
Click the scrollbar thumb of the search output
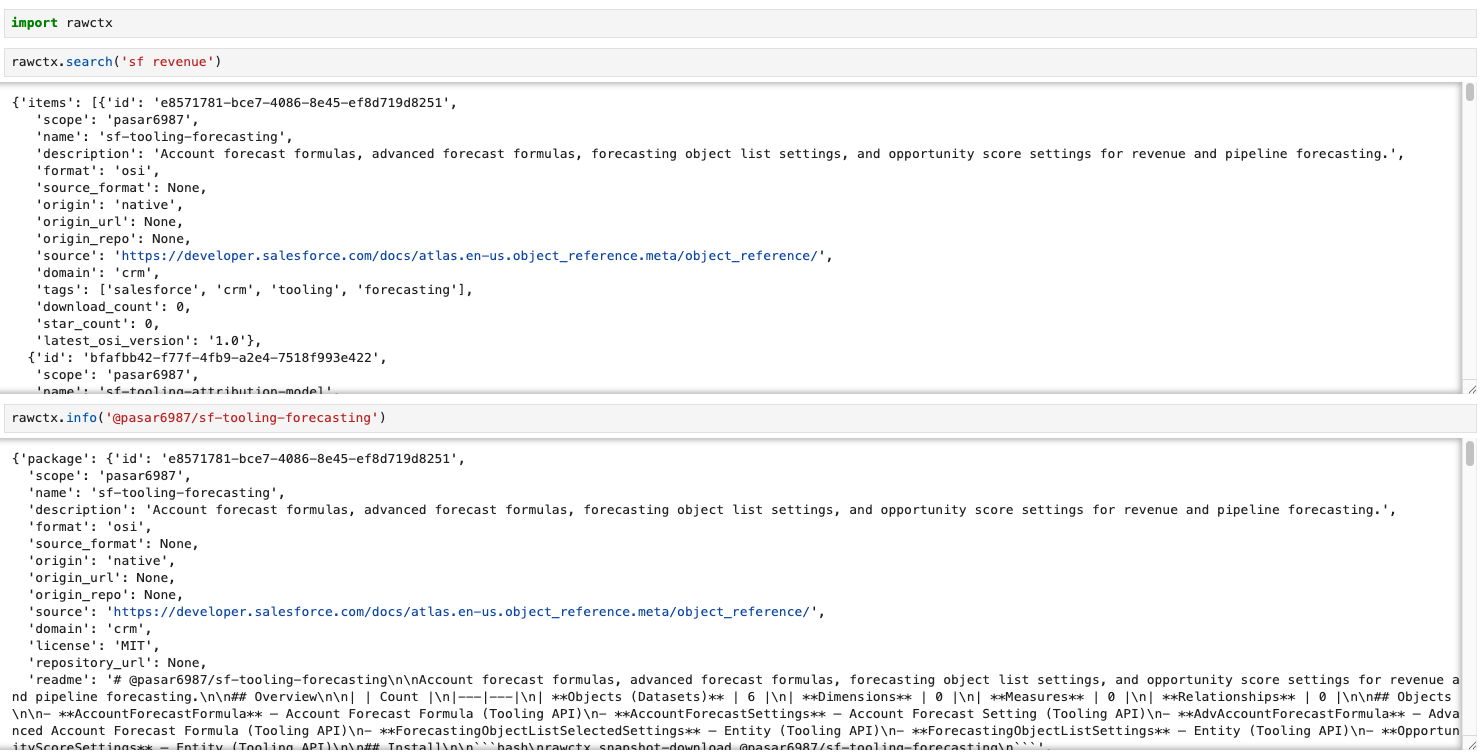1470,93
